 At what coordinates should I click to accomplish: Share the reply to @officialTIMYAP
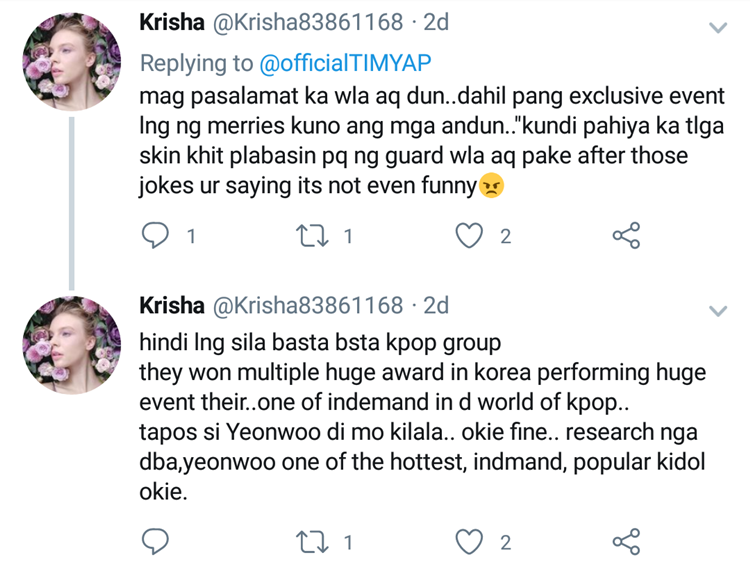(x=625, y=236)
